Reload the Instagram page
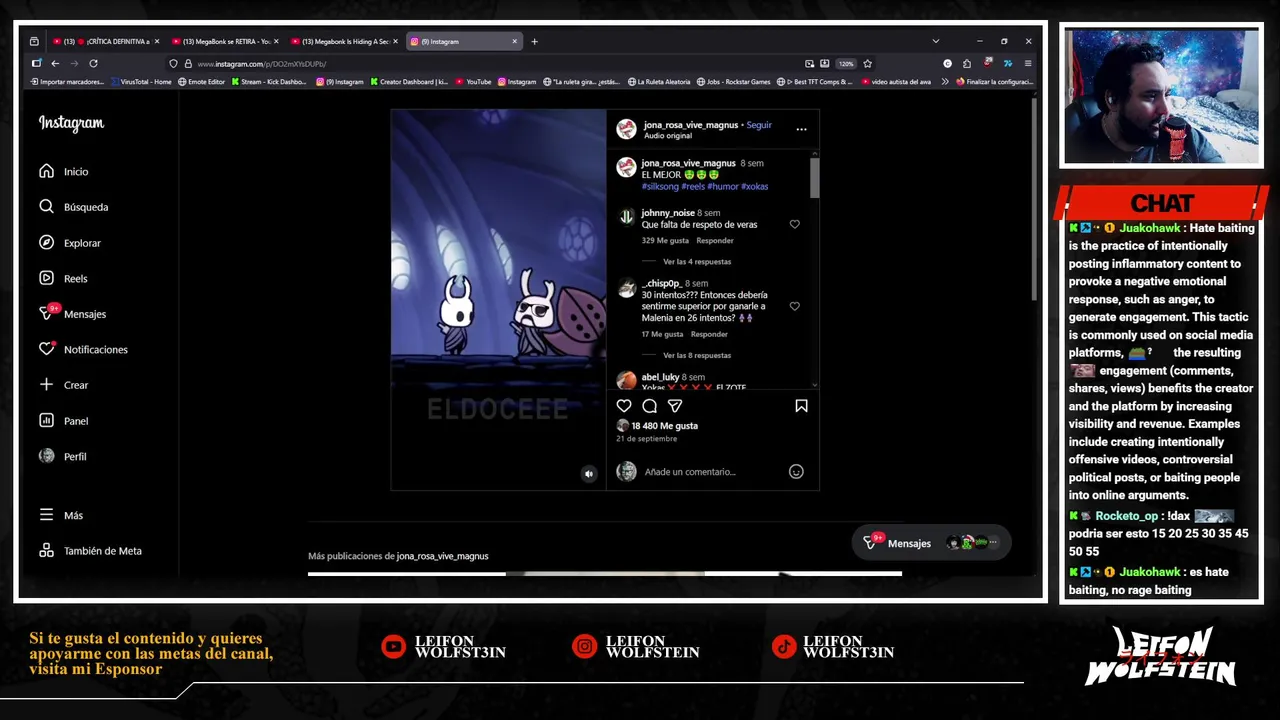1280x720 pixels. [93, 63]
